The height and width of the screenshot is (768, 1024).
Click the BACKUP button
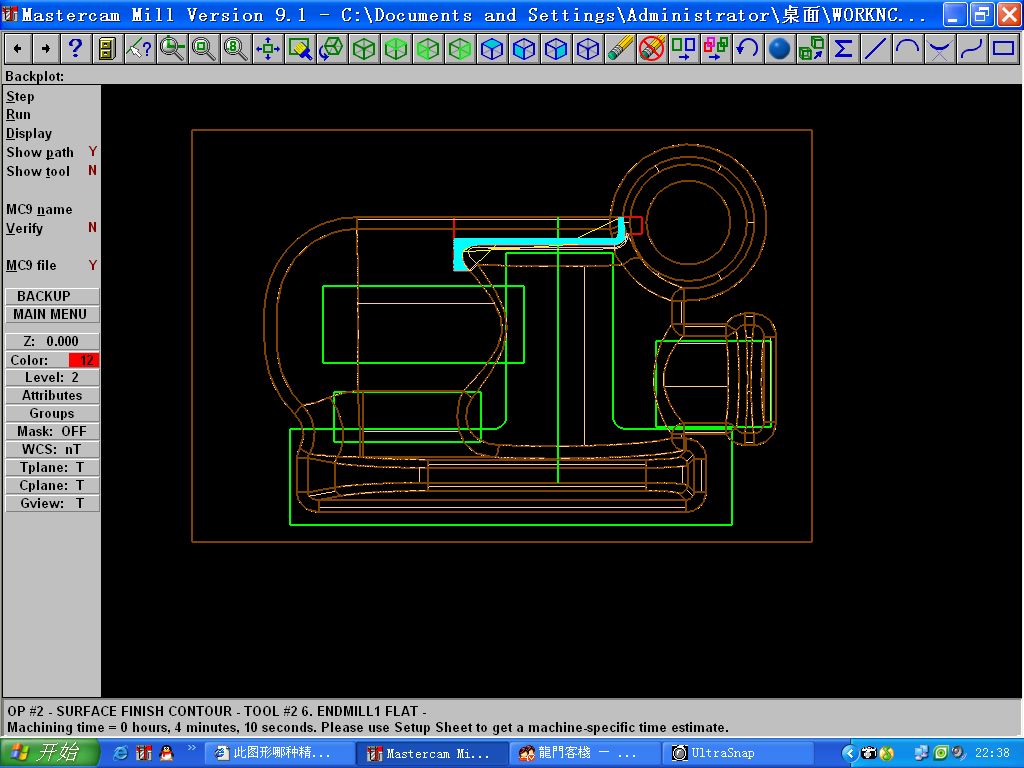[51, 295]
